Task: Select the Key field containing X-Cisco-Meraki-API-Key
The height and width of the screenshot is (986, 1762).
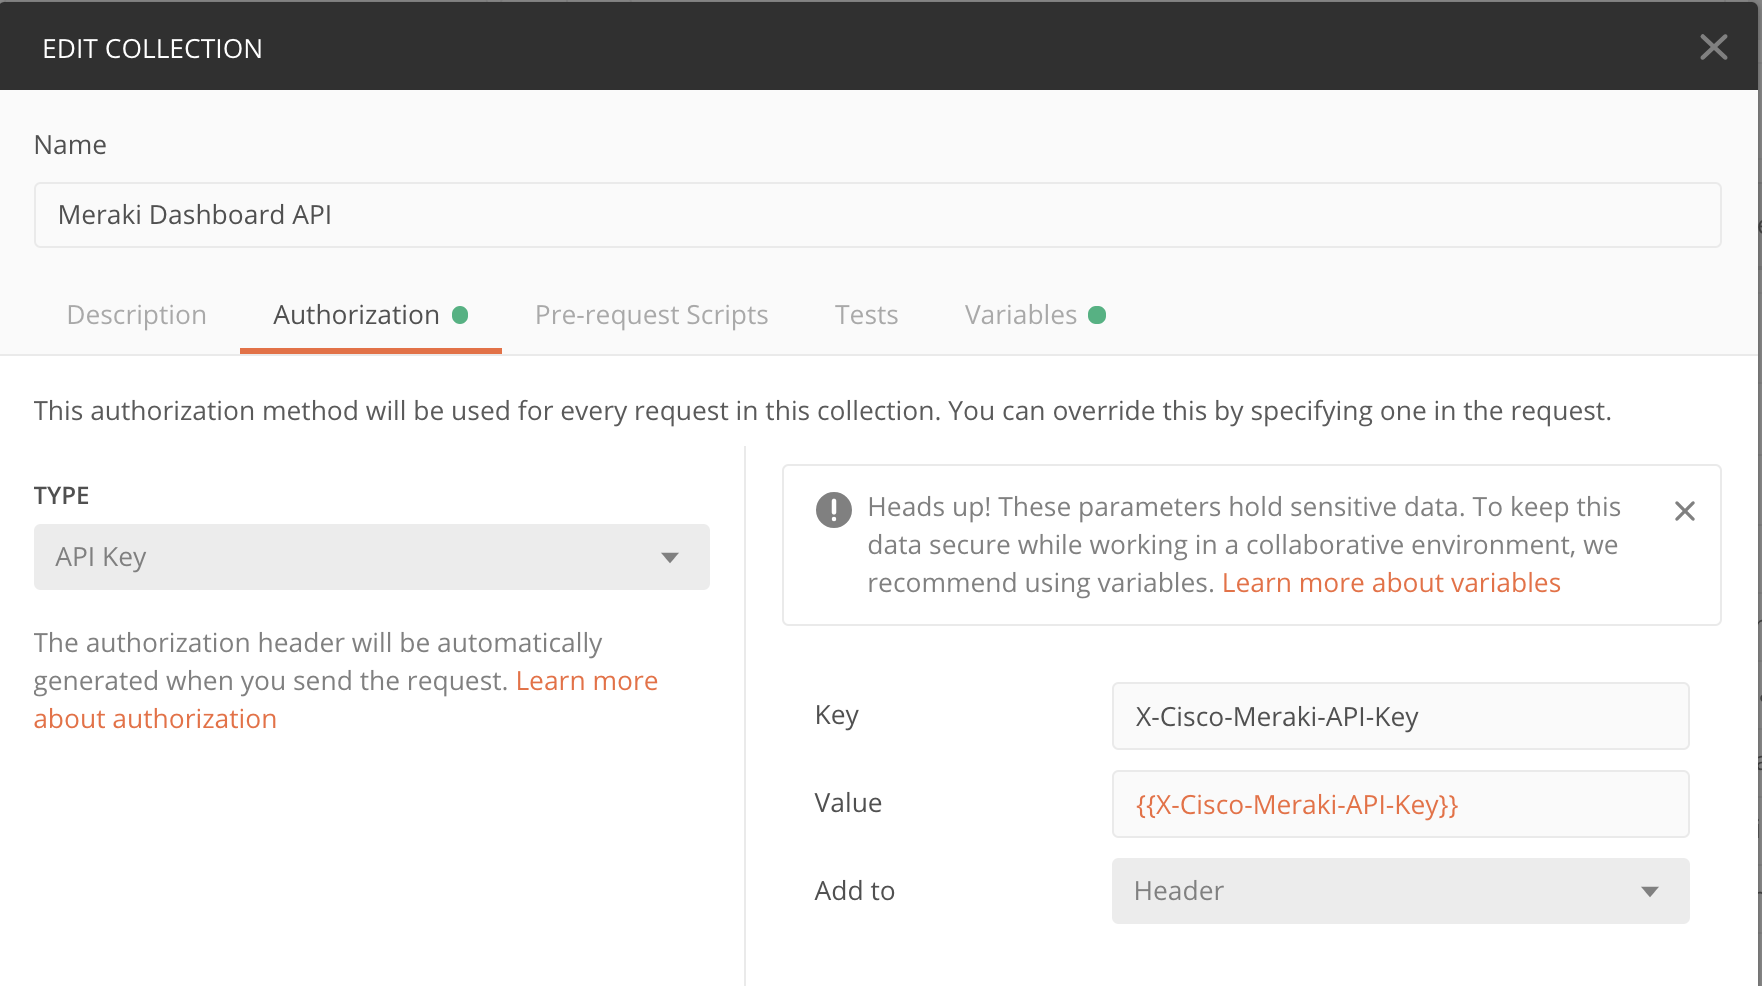Action: tap(1399, 716)
